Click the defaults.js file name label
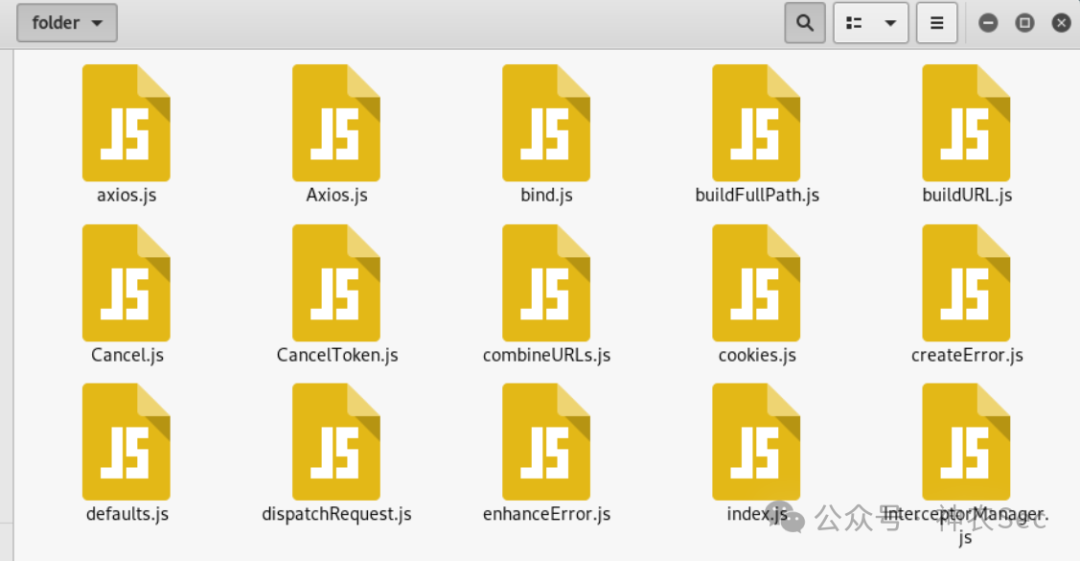The image size is (1080, 561). click(127, 514)
